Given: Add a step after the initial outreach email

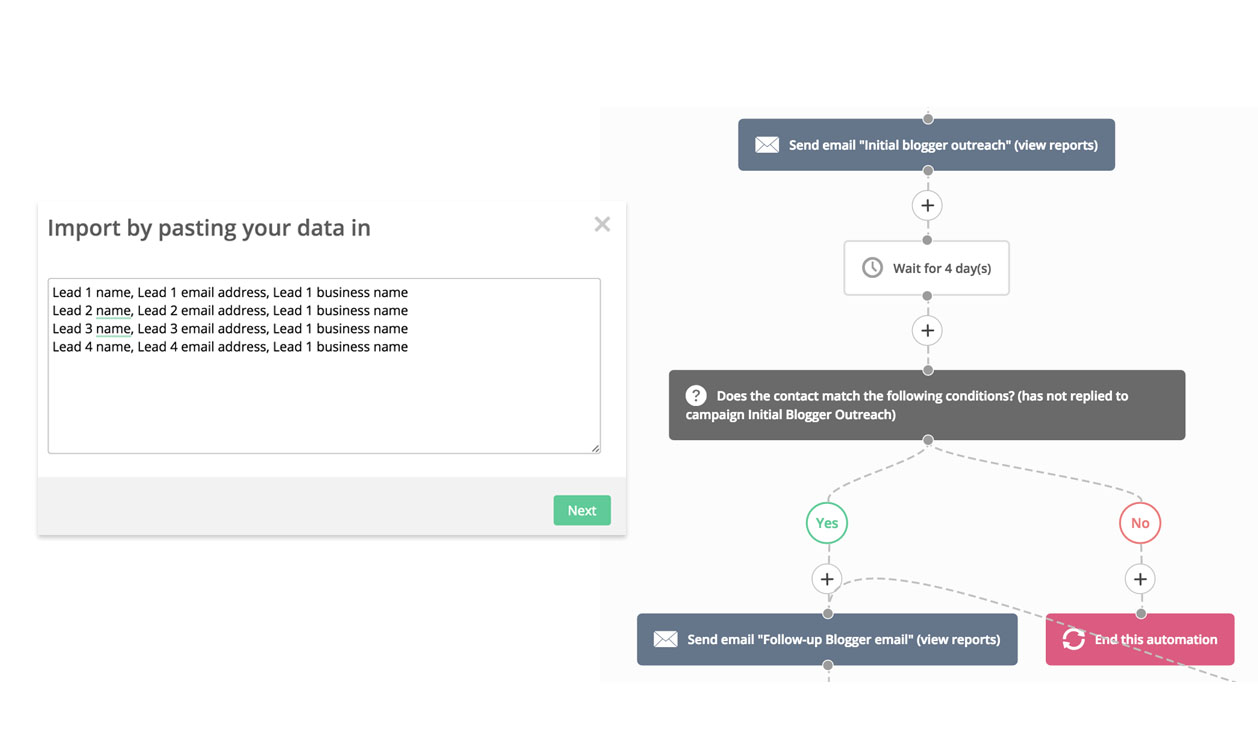Looking at the screenshot, I should point(927,204).
